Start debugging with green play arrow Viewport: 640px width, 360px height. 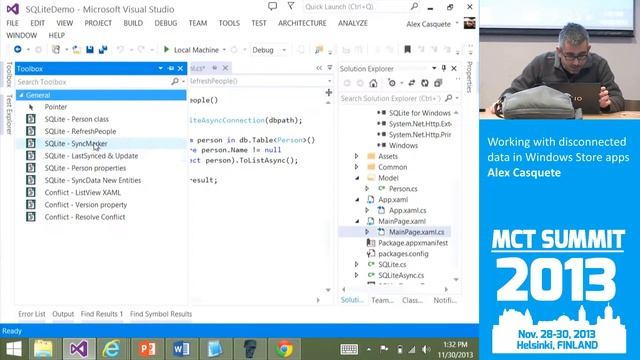[x=166, y=49]
